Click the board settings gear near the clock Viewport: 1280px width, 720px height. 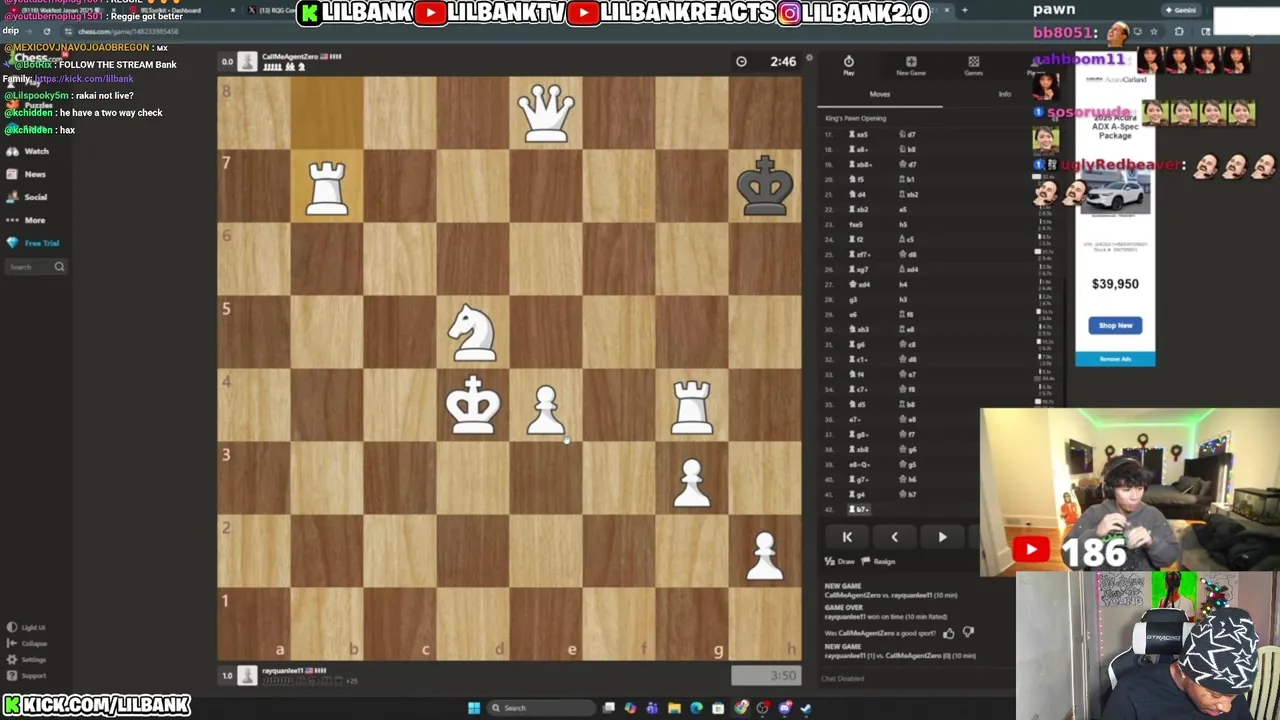coord(809,59)
